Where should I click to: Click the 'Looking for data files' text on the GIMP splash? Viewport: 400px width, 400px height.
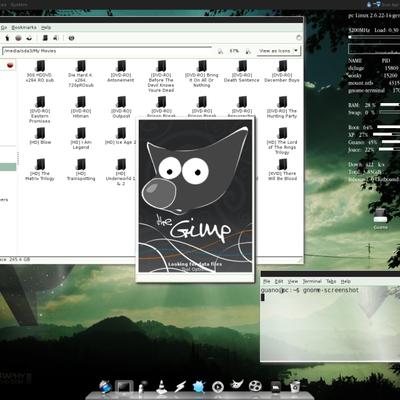click(195, 264)
